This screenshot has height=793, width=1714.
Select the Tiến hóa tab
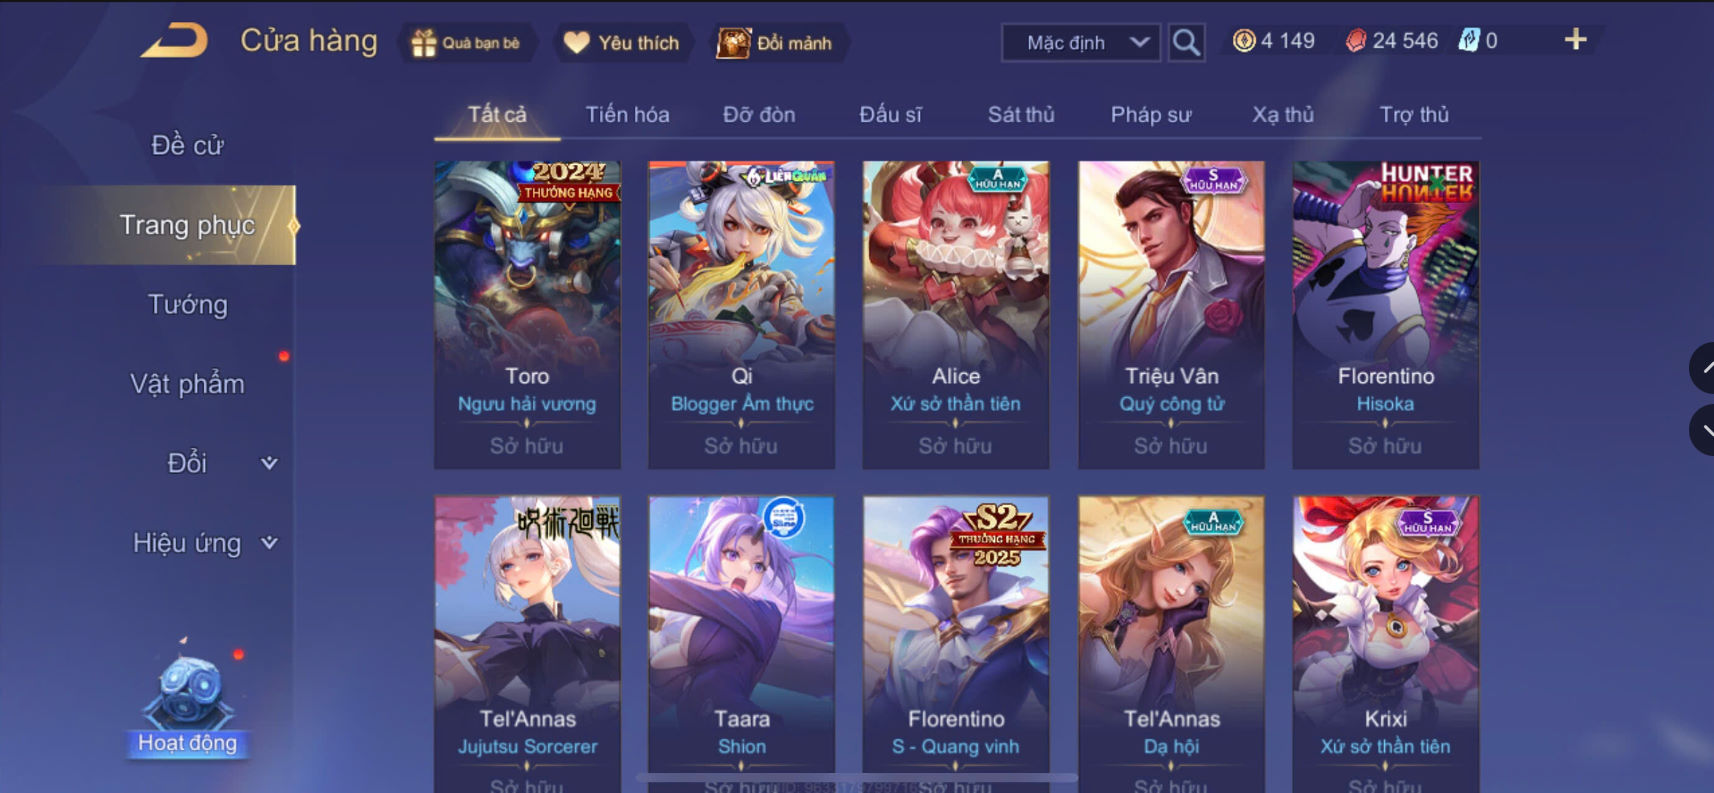point(627,114)
